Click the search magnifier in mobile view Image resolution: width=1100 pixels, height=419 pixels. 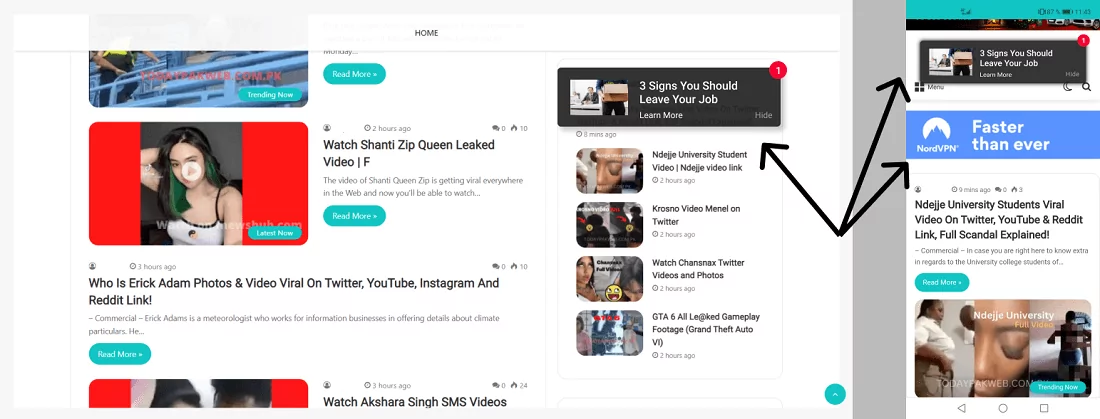coord(1086,87)
